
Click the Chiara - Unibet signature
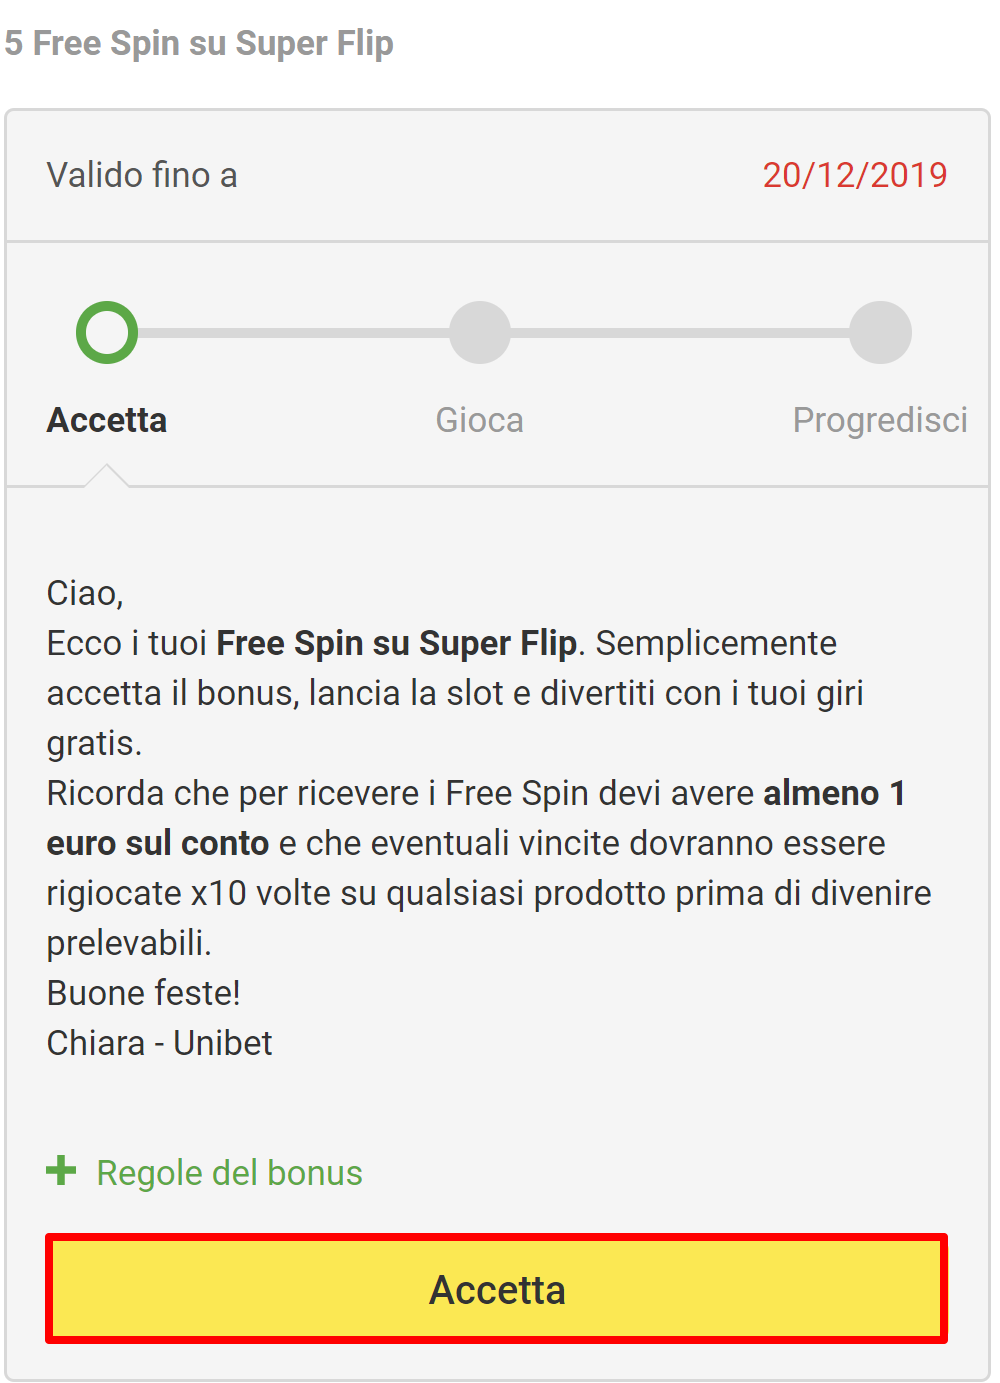pos(159,1043)
